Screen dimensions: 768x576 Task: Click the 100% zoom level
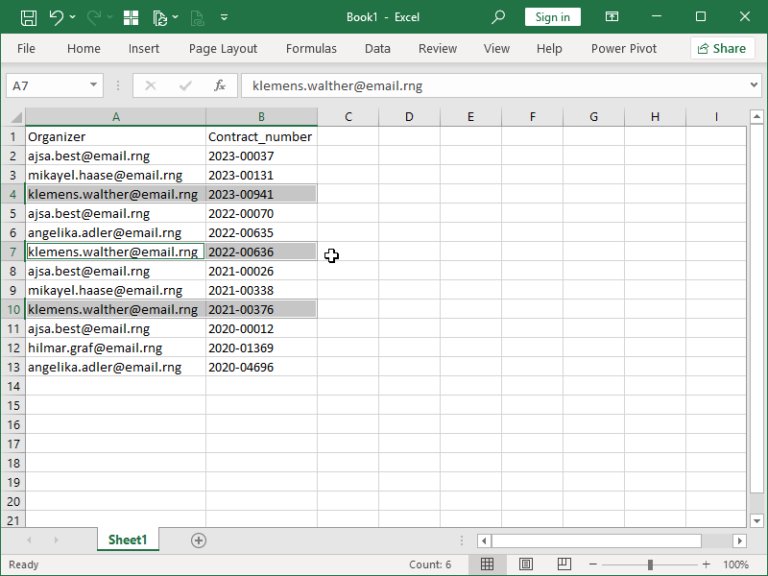[736, 564]
